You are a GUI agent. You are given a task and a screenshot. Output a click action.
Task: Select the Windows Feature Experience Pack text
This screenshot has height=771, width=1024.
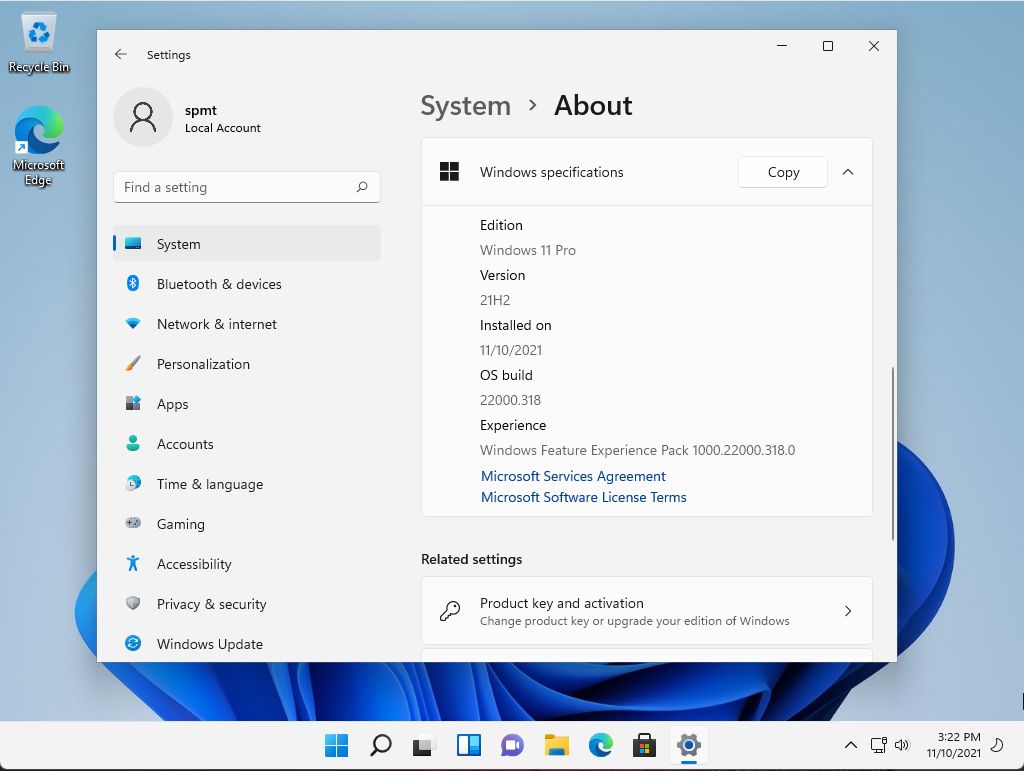[637, 450]
